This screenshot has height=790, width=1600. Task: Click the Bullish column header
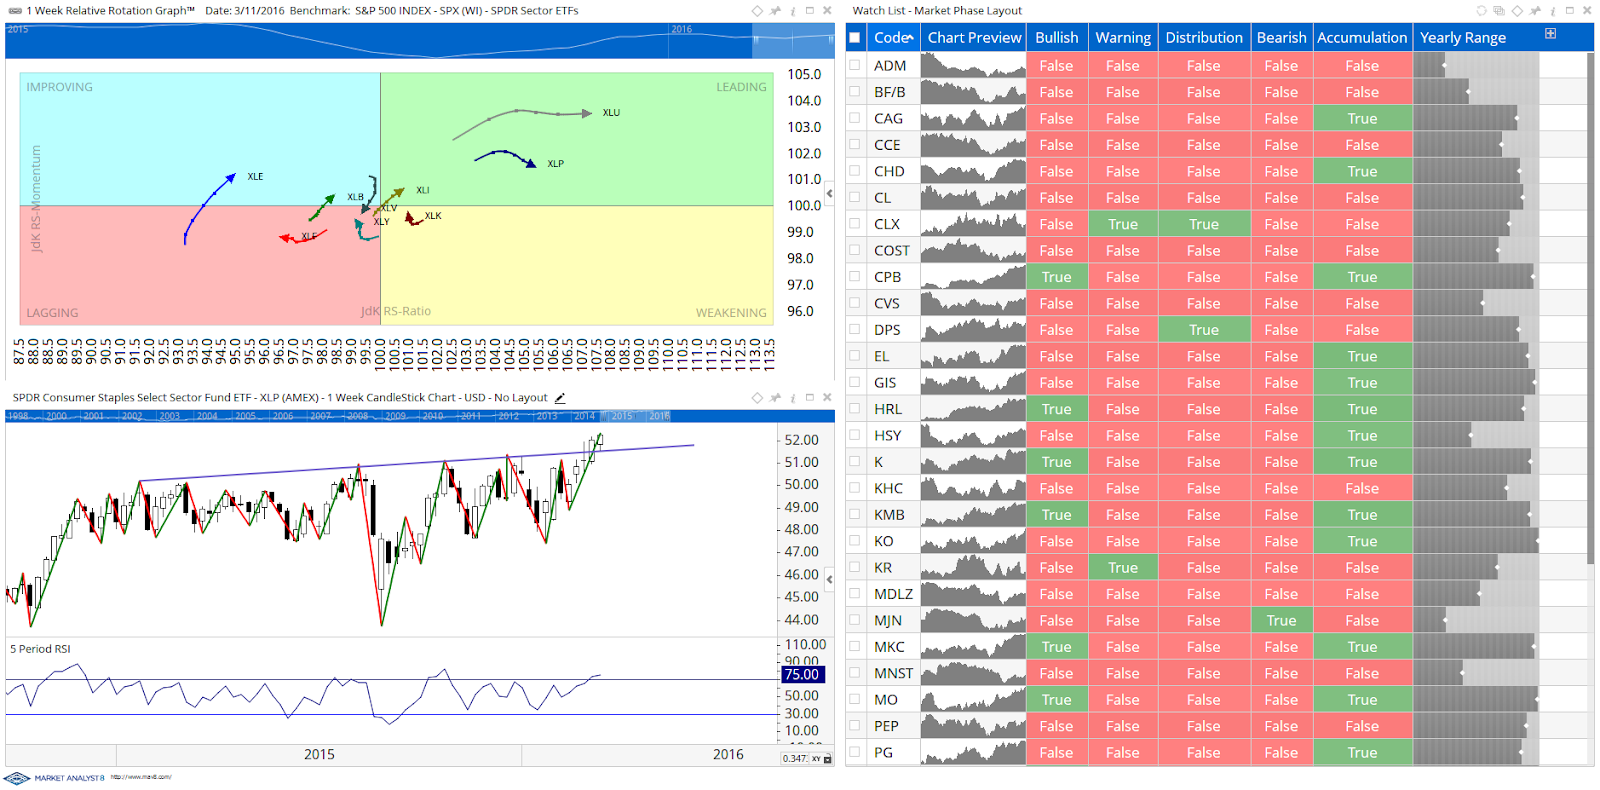tap(1057, 37)
